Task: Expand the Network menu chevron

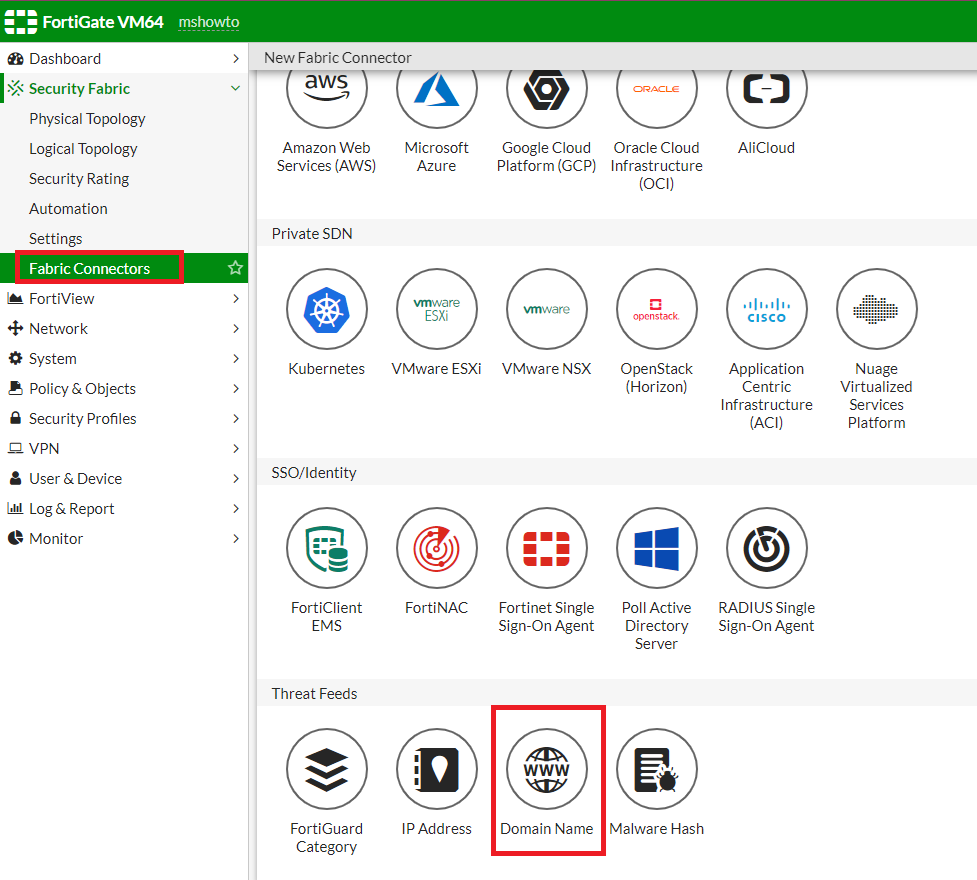Action: click(x=236, y=328)
